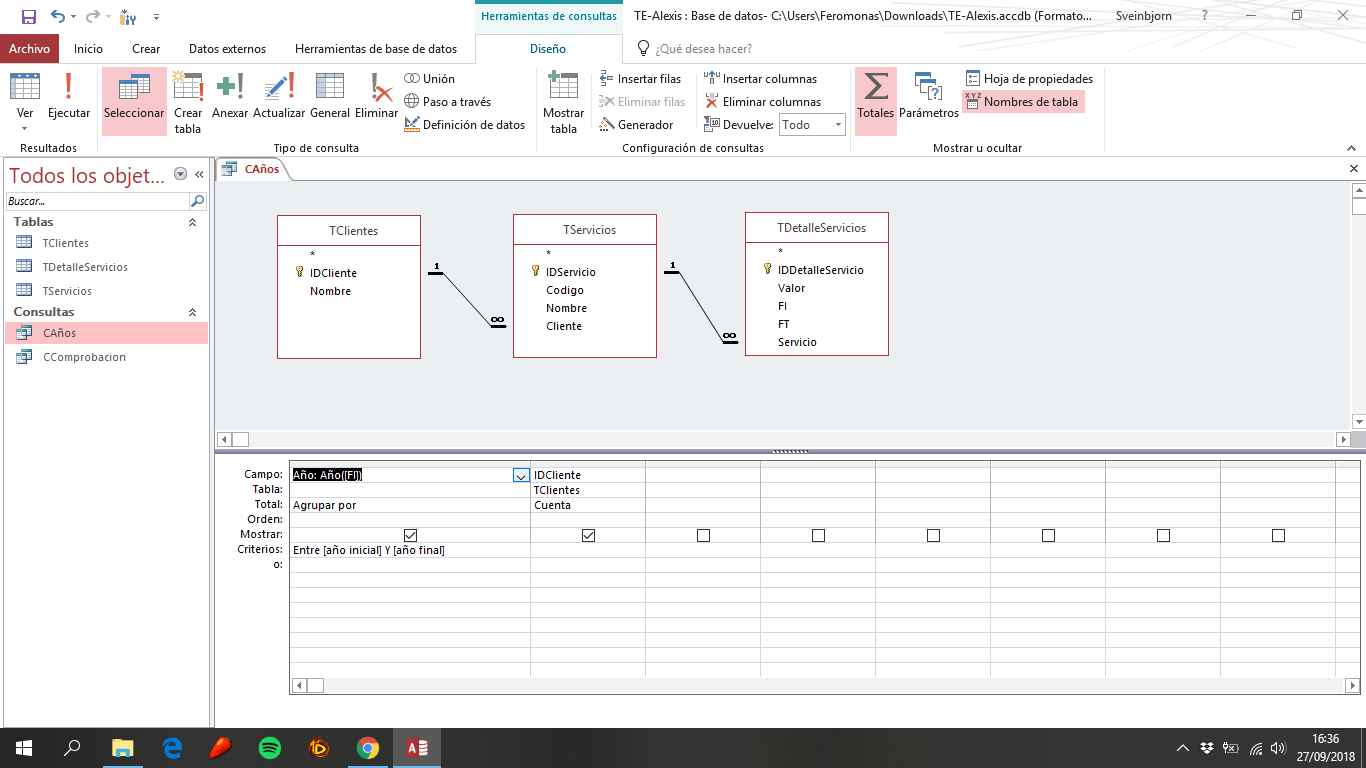Click the Actualizar update query icon
This screenshot has width=1366, height=768.
pos(279,98)
